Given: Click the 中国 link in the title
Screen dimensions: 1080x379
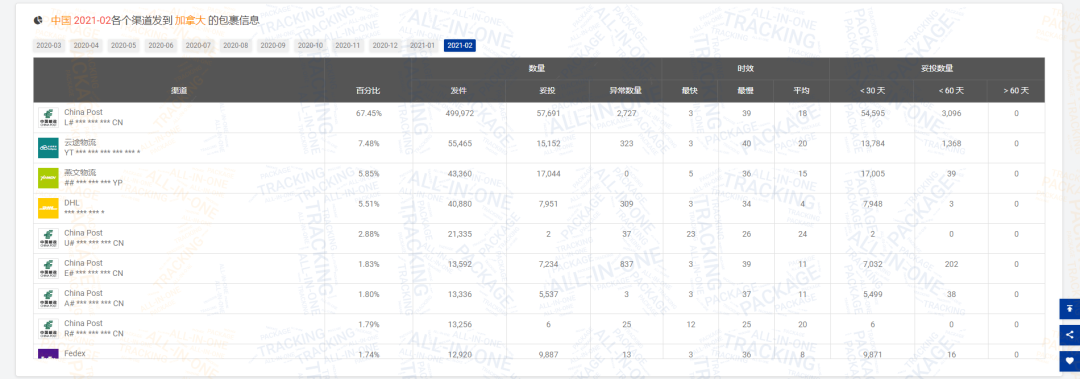Looking at the screenshot, I should [61, 20].
